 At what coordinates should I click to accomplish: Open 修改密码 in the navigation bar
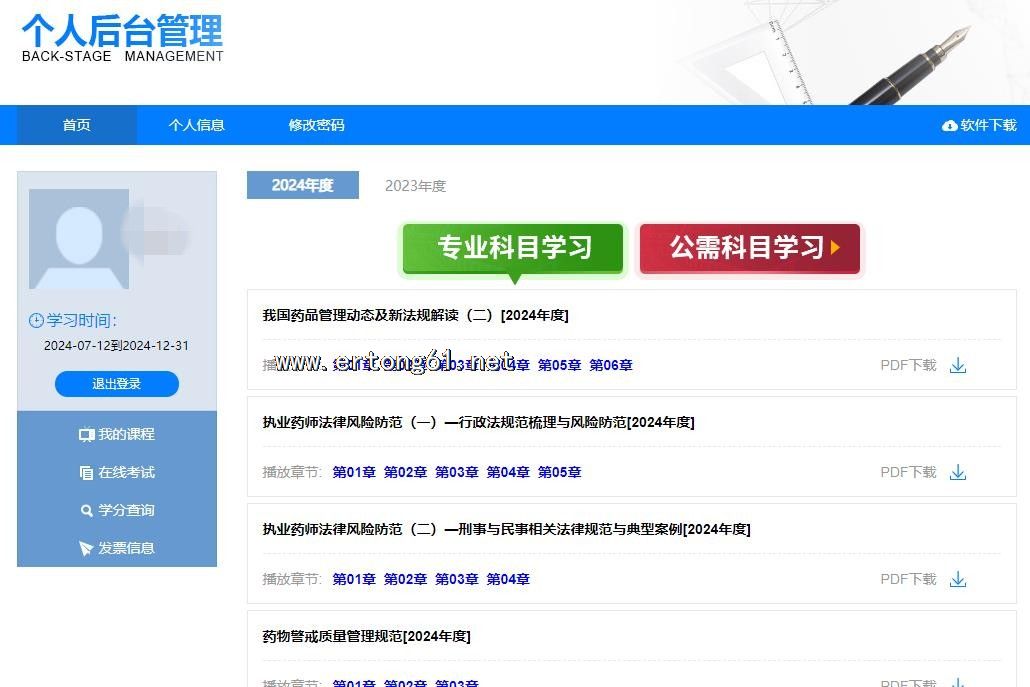pyautogui.click(x=316, y=125)
